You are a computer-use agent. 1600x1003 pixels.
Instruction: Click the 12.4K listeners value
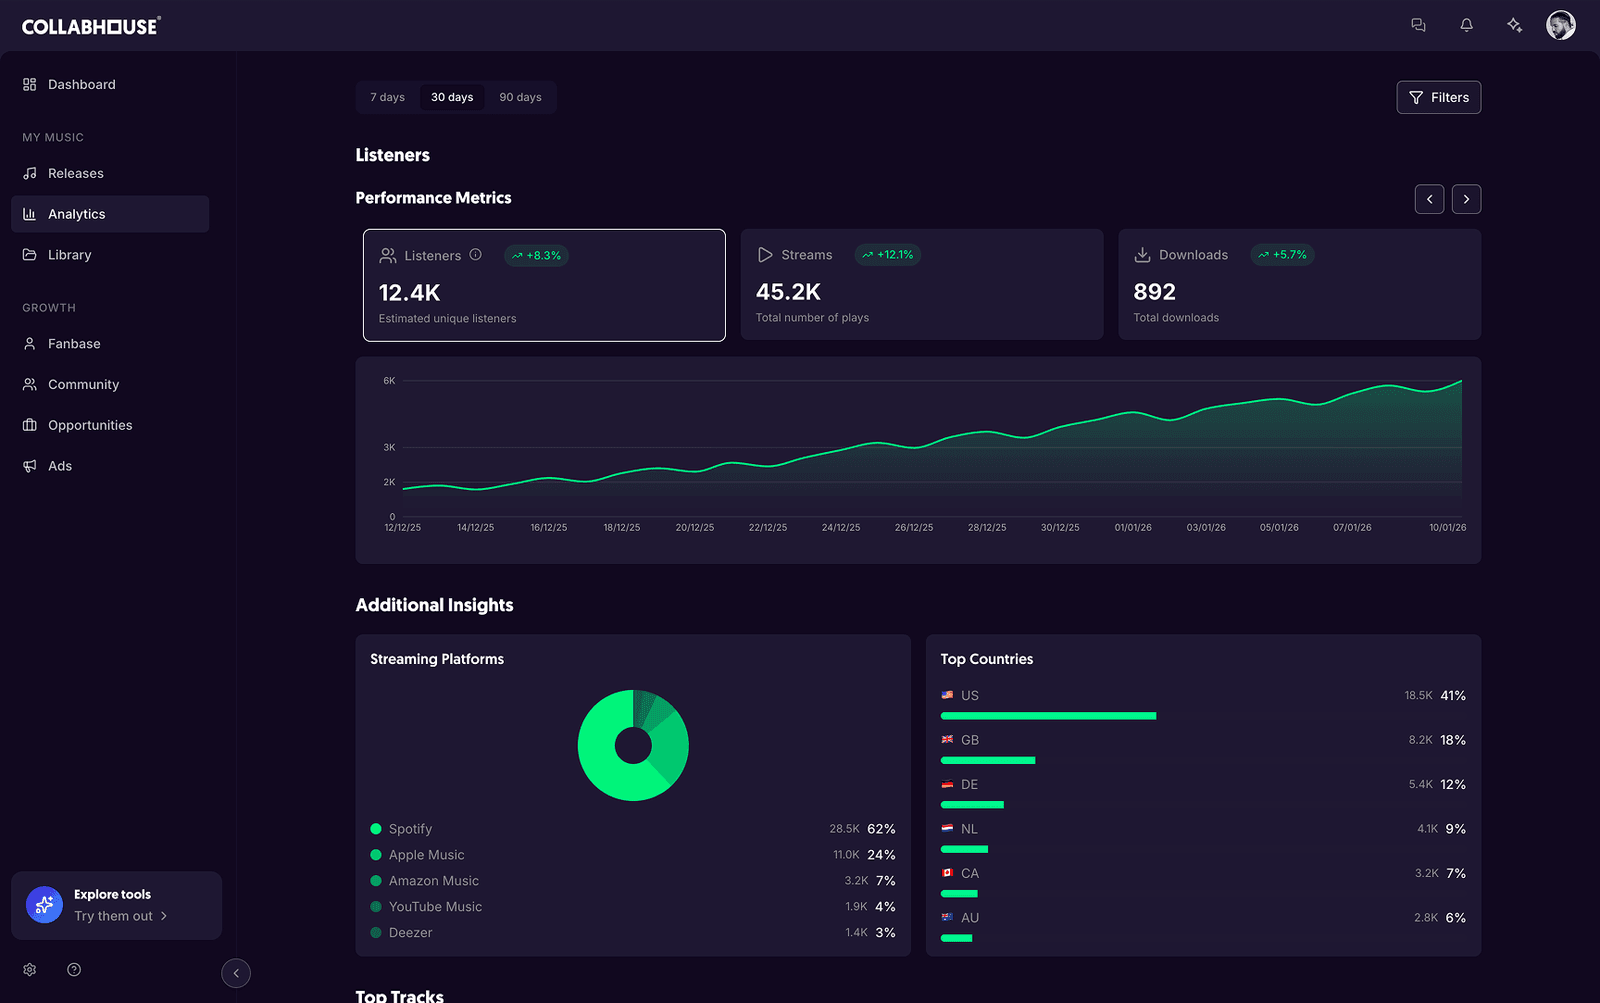click(410, 293)
